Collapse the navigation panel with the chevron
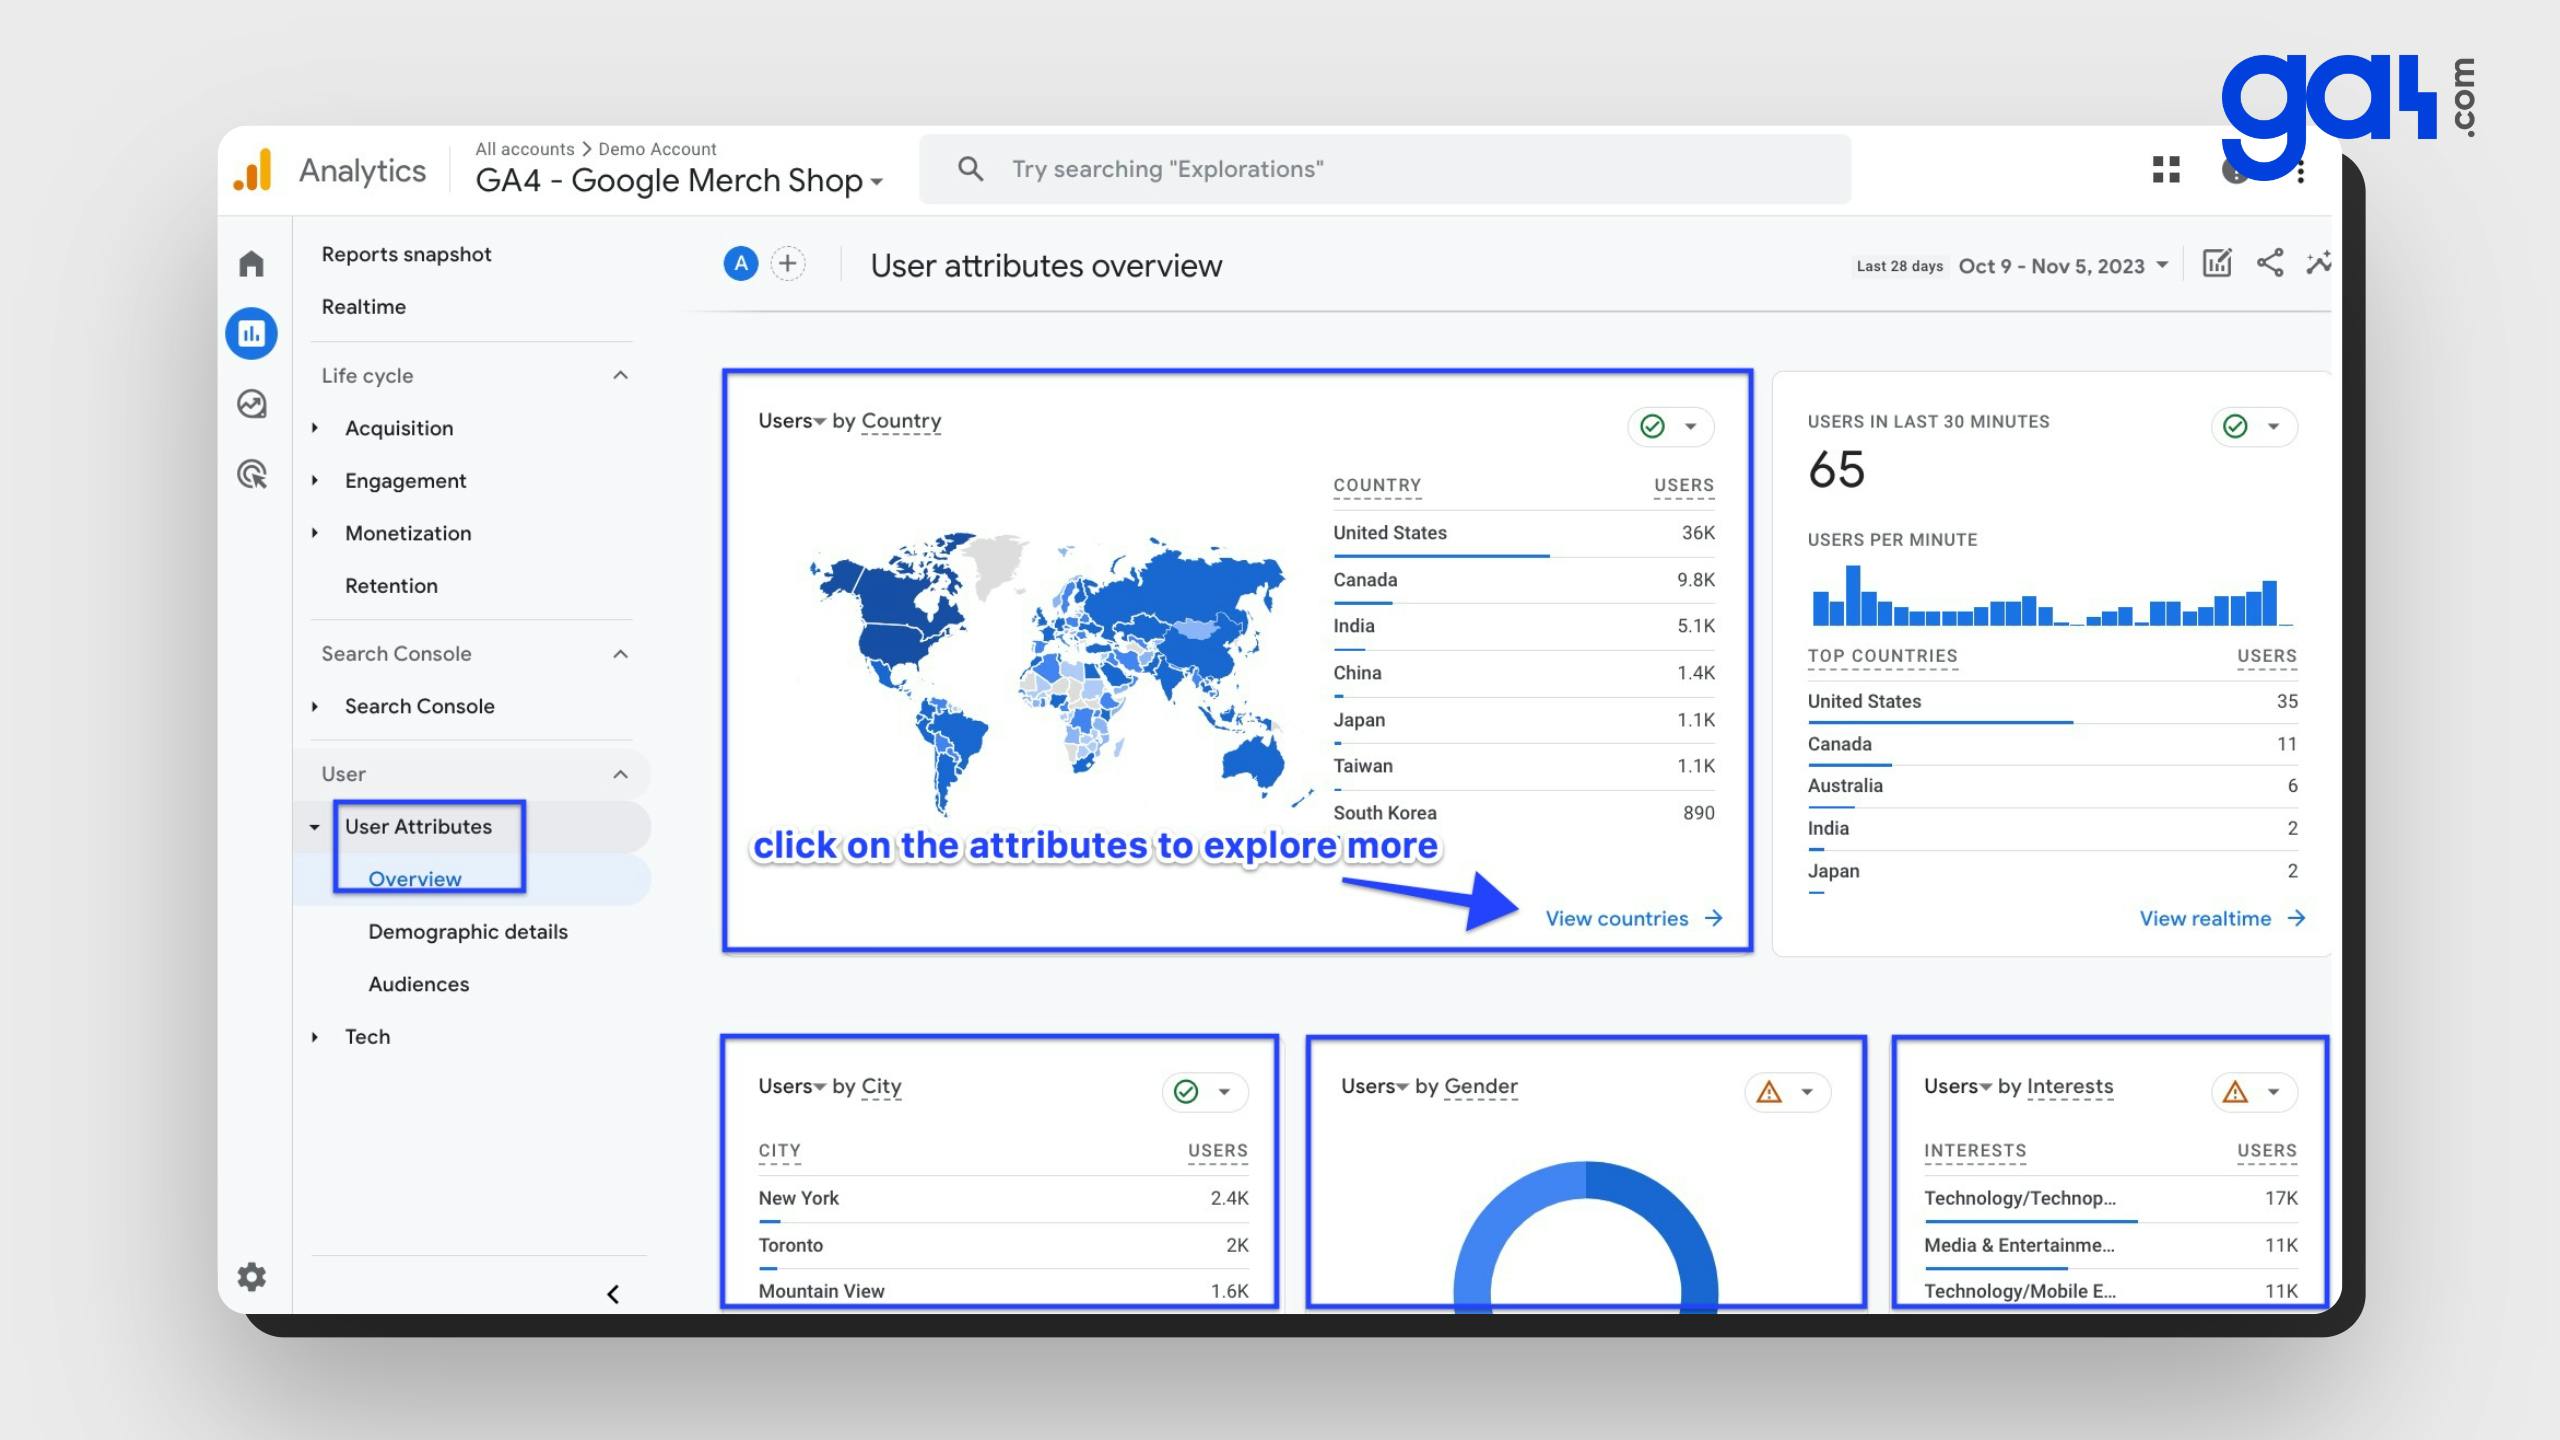 click(x=613, y=1294)
